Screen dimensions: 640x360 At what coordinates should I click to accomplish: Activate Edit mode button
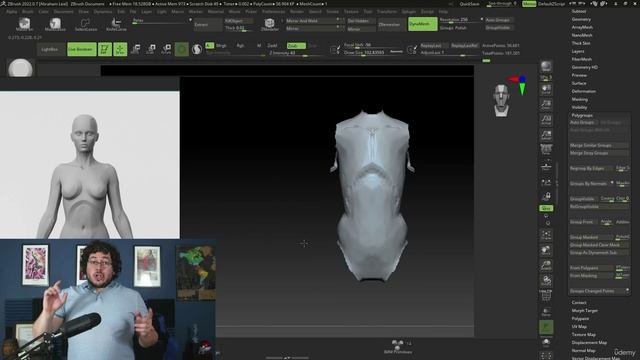click(105, 49)
